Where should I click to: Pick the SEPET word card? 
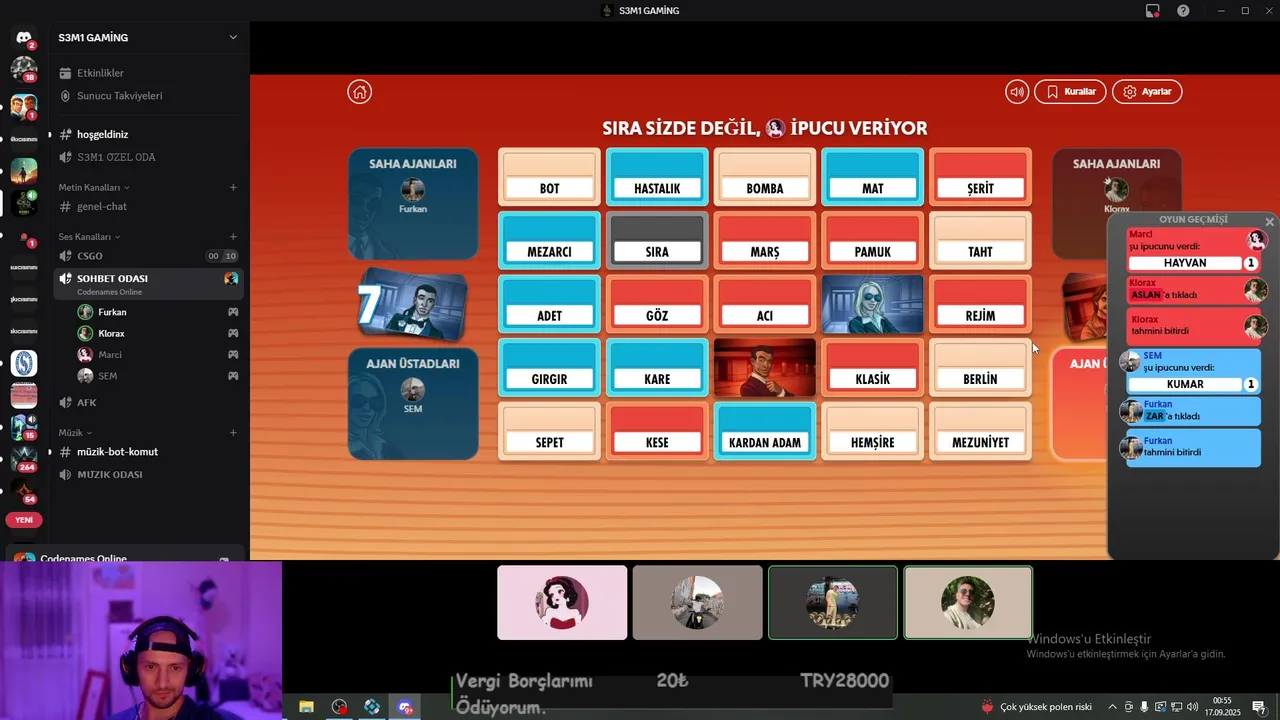point(549,432)
